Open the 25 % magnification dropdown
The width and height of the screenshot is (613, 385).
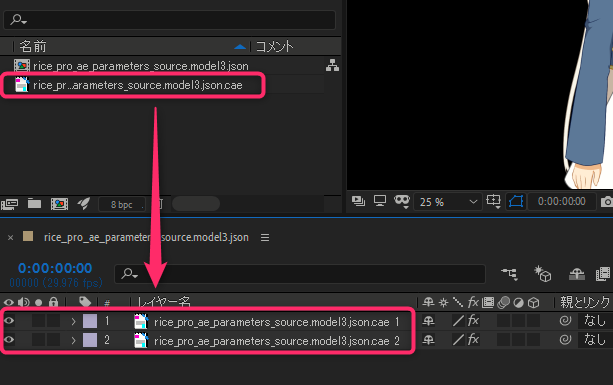click(448, 202)
